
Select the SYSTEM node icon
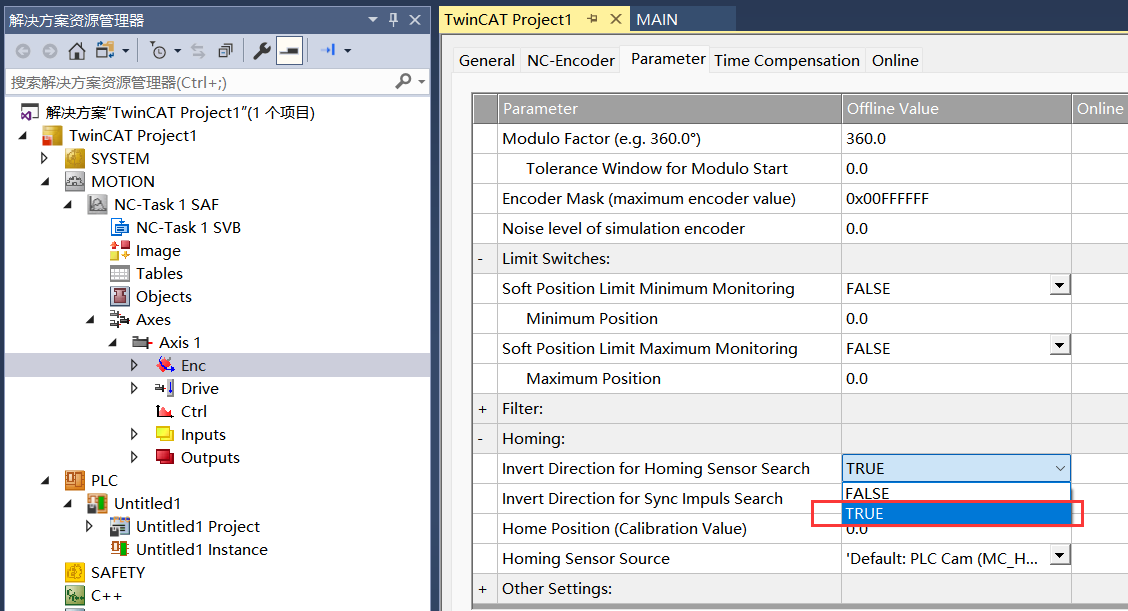[x=75, y=158]
